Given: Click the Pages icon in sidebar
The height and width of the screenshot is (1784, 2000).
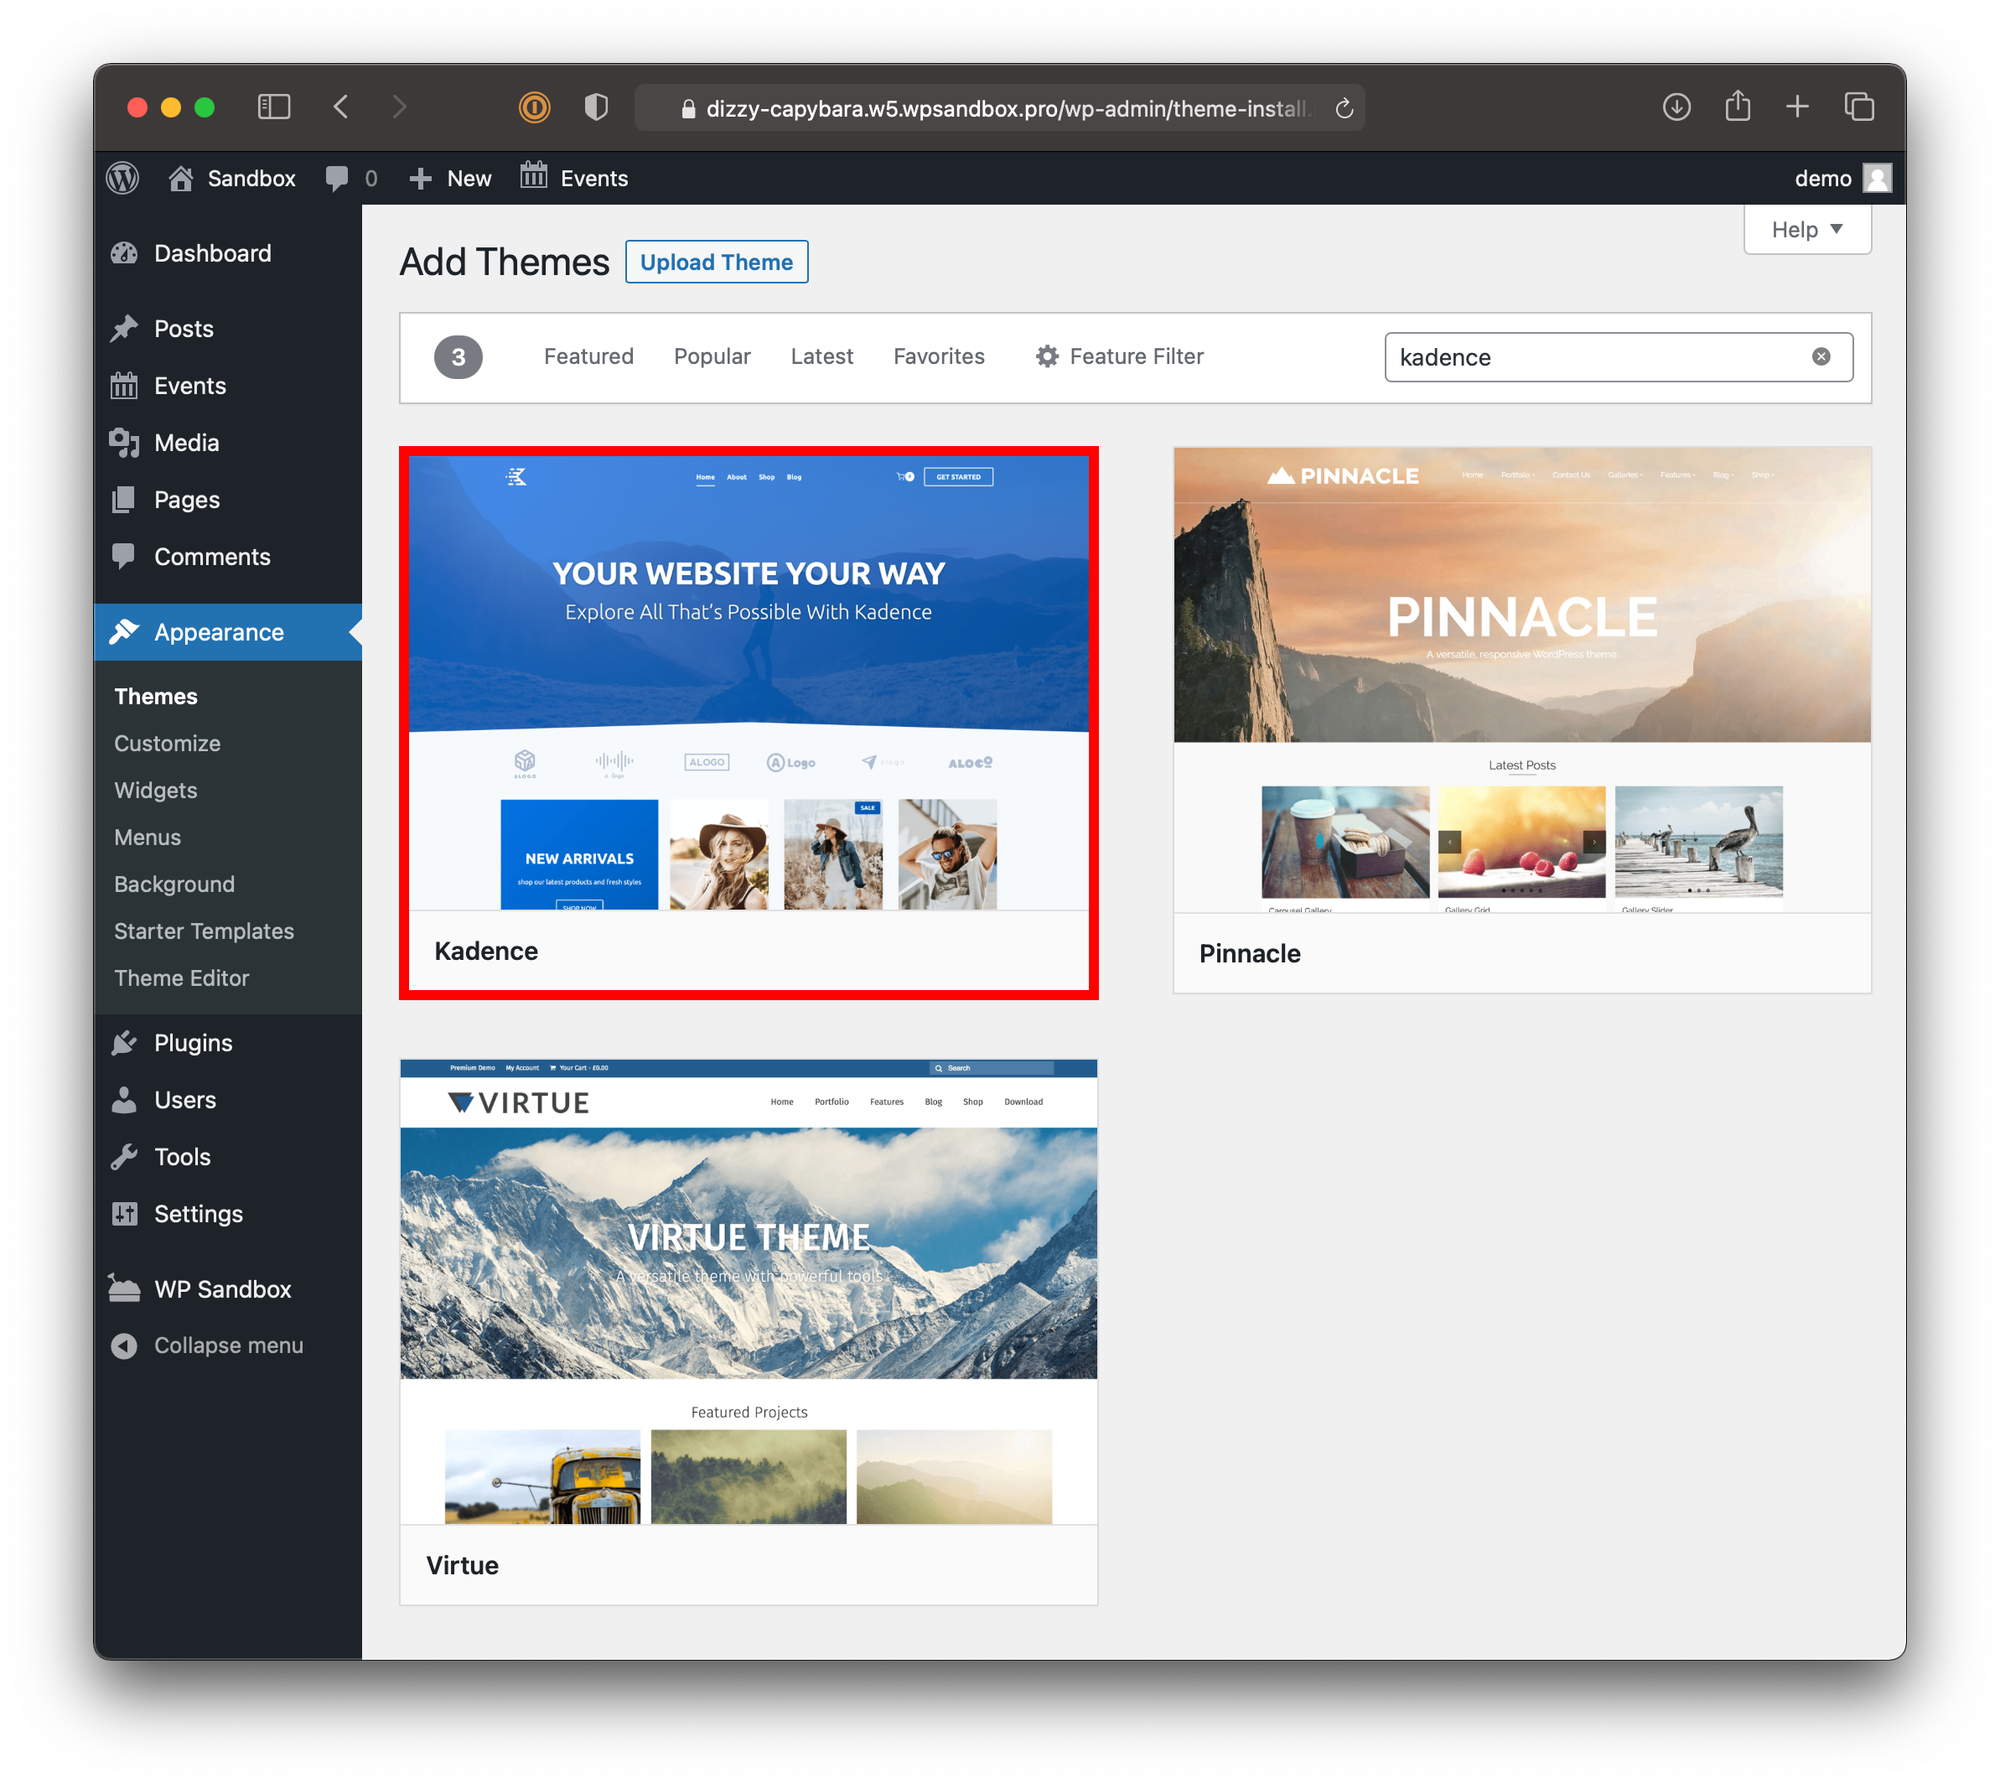Looking at the screenshot, I should coord(125,499).
